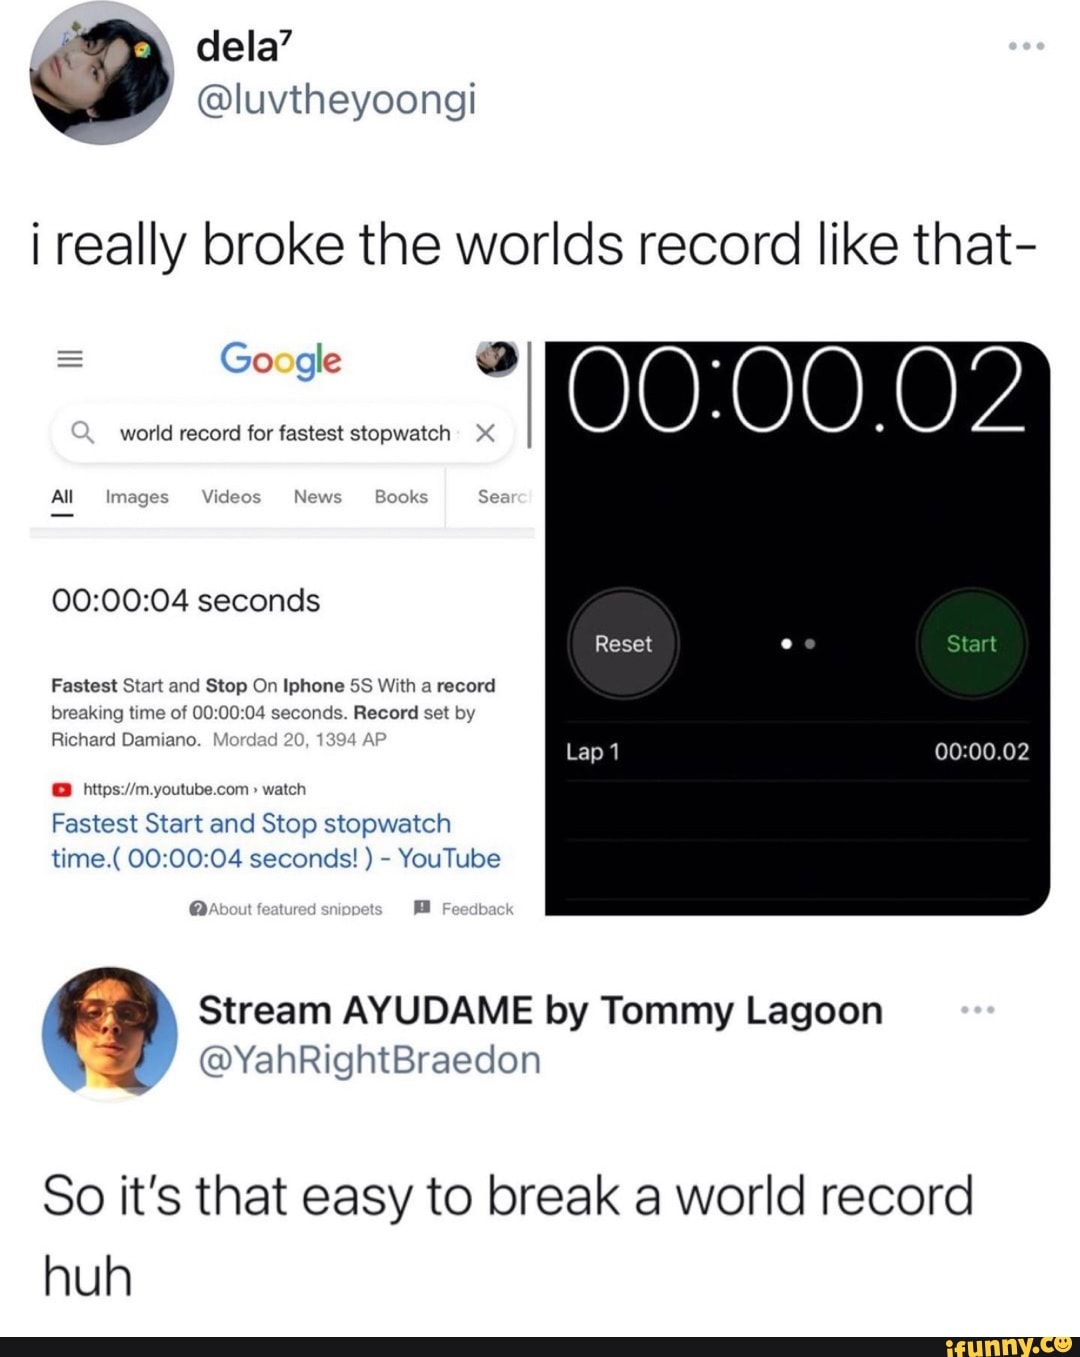Tap the green Start button
This screenshot has height=1357, width=1080.
click(x=971, y=643)
